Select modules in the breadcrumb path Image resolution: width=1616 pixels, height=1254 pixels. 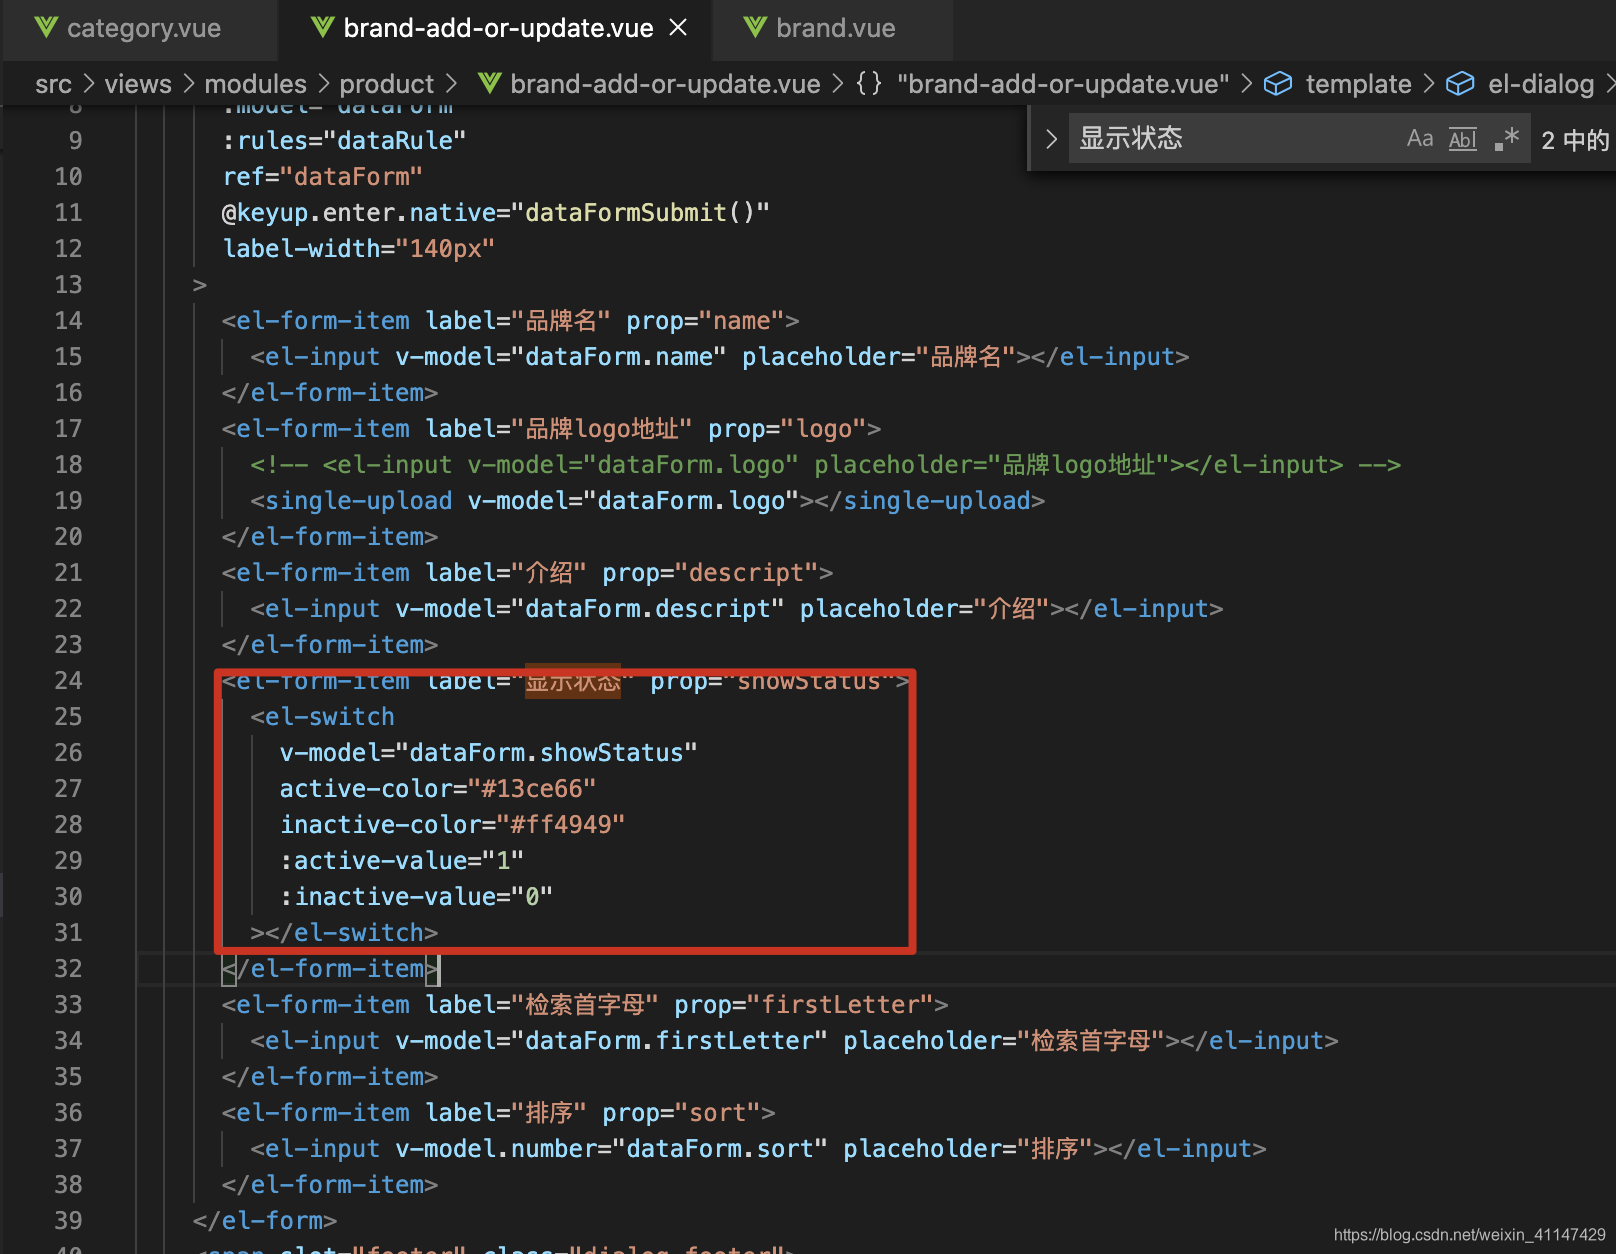click(x=256, y=84)
